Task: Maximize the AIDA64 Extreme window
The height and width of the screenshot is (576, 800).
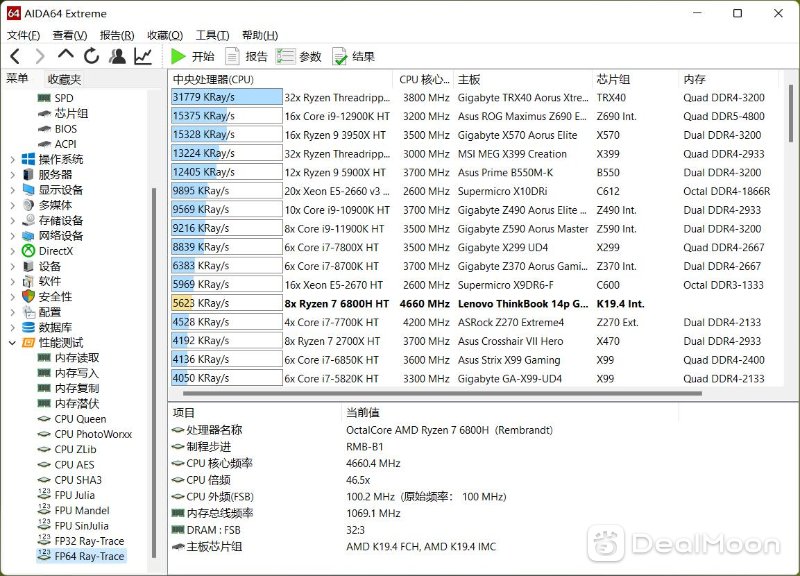Action: (x=737, y=13)
